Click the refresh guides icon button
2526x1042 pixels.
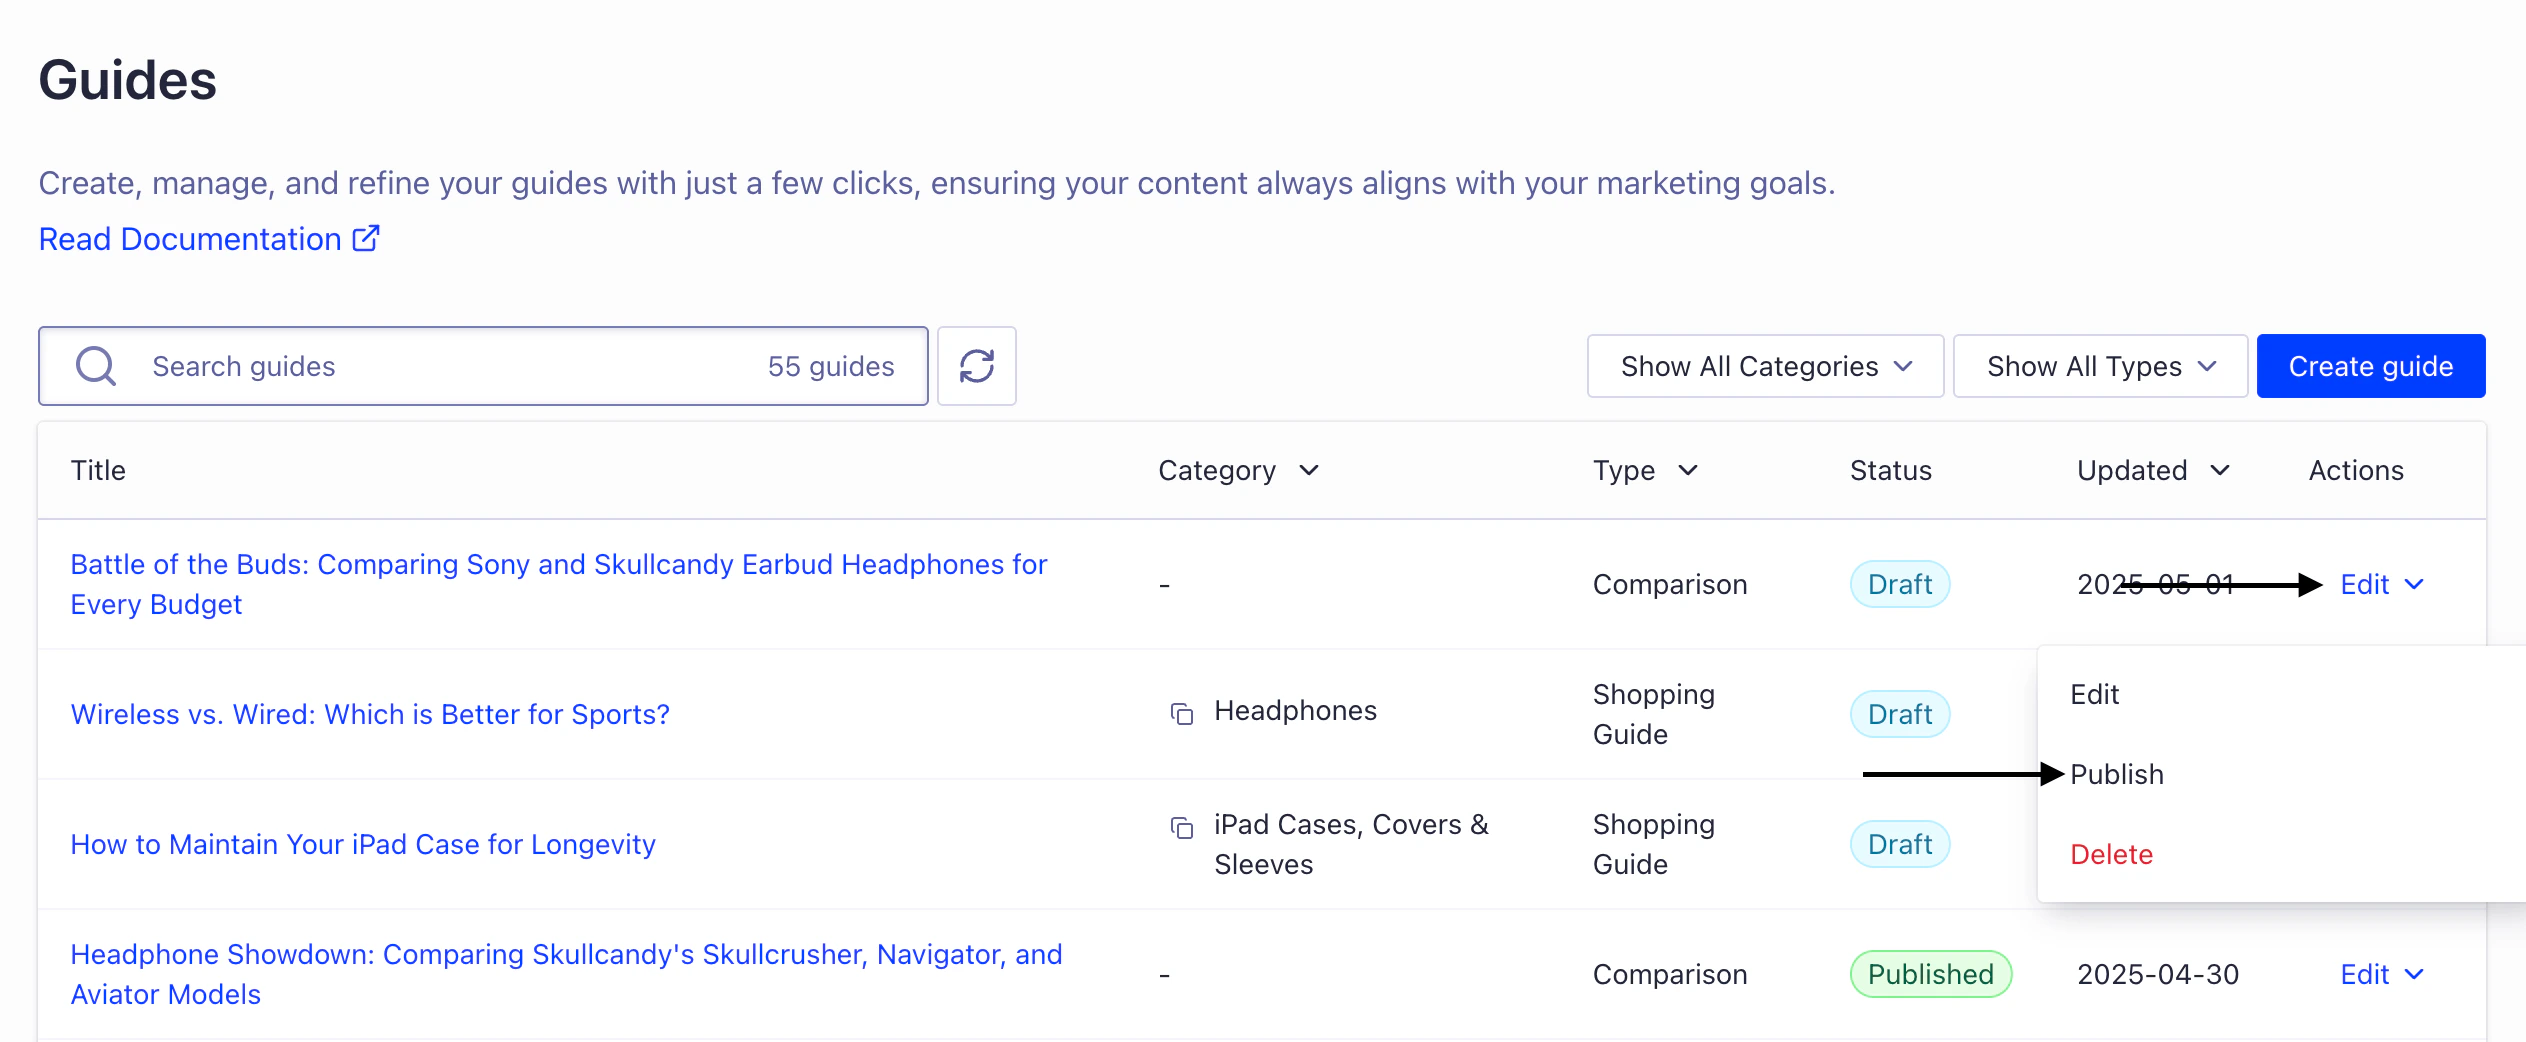(977, 366)
